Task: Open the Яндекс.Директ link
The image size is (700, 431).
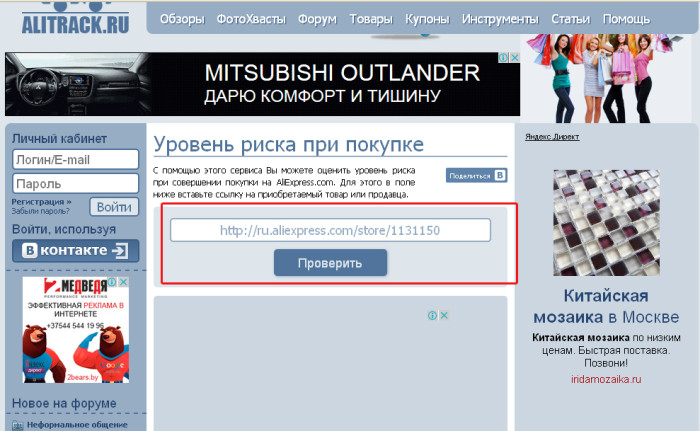Action: (x=552, y=137)
